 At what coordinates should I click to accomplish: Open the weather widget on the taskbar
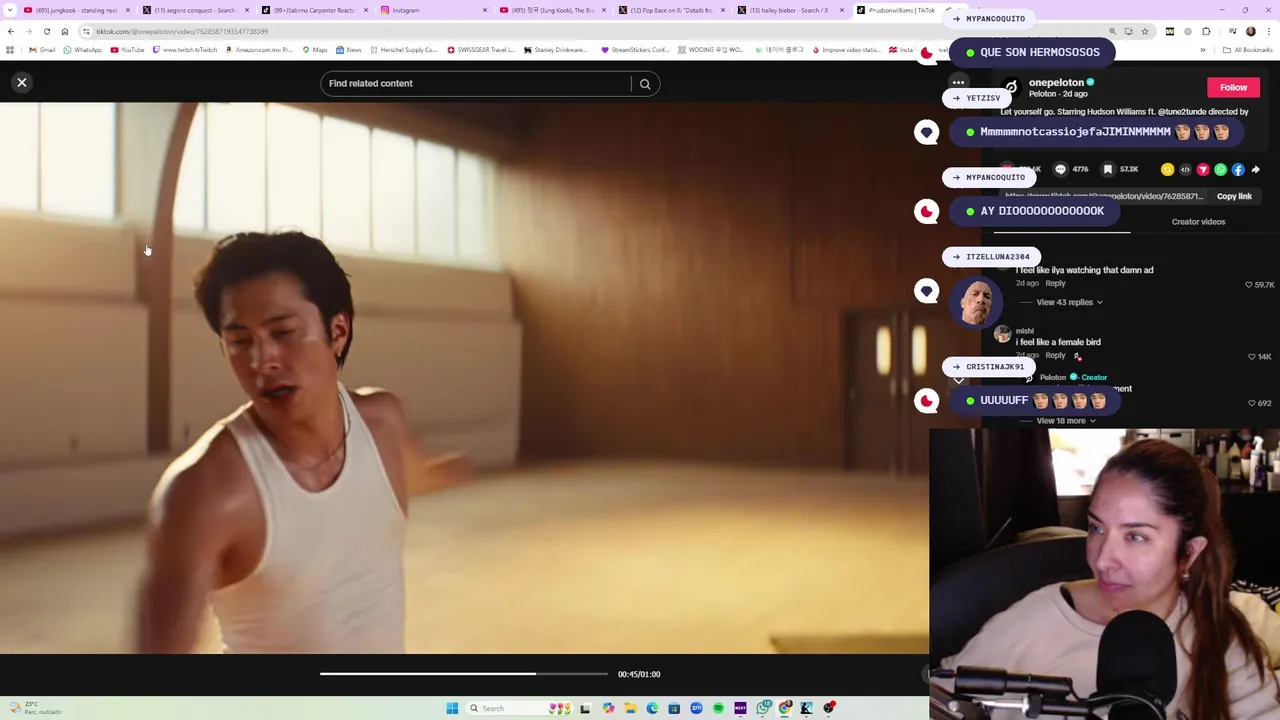pyautogui.click(x=35, y=708)
